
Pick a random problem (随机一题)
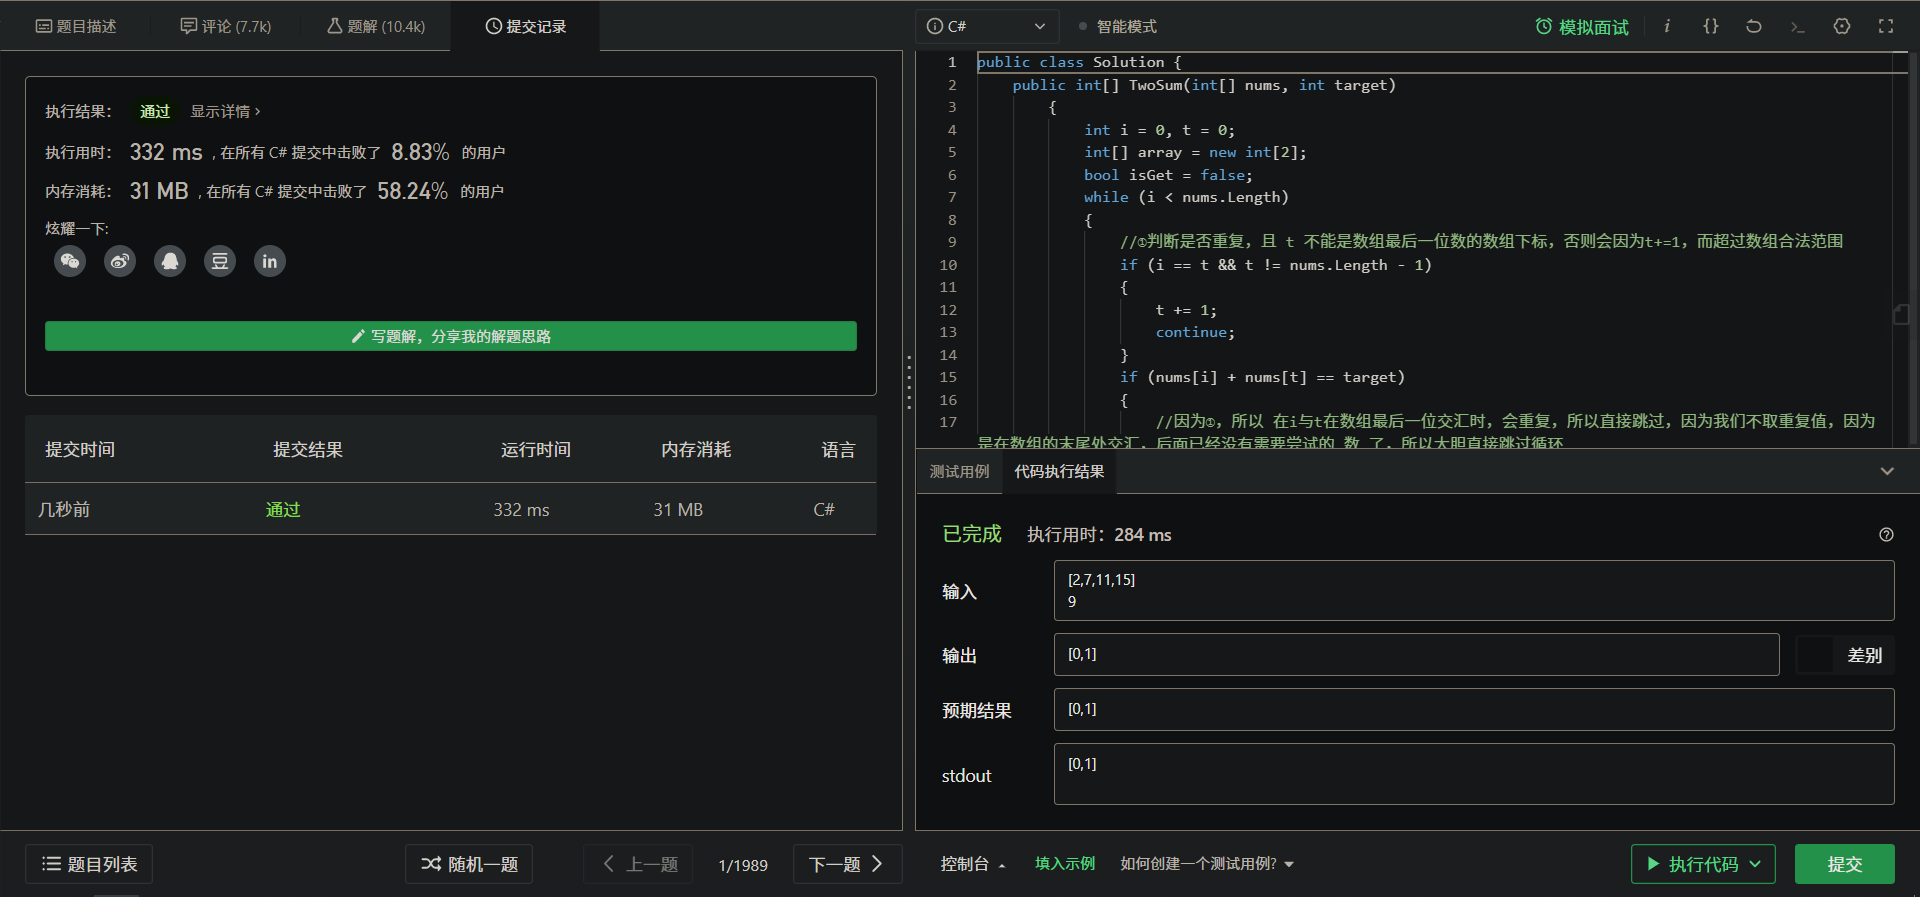(469, 864)
